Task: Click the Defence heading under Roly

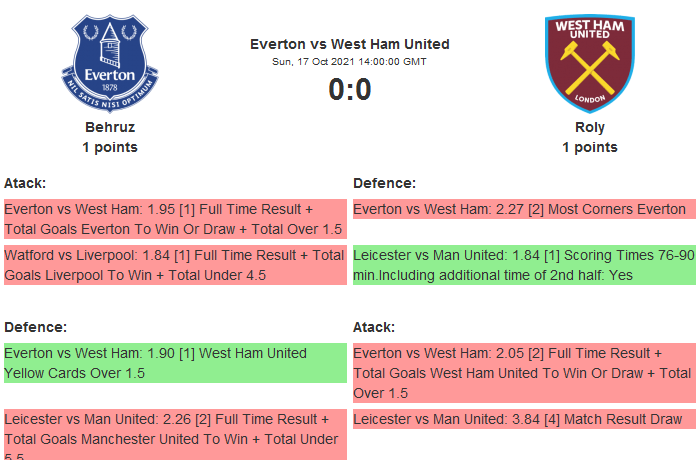Action: tap(385, 183)
